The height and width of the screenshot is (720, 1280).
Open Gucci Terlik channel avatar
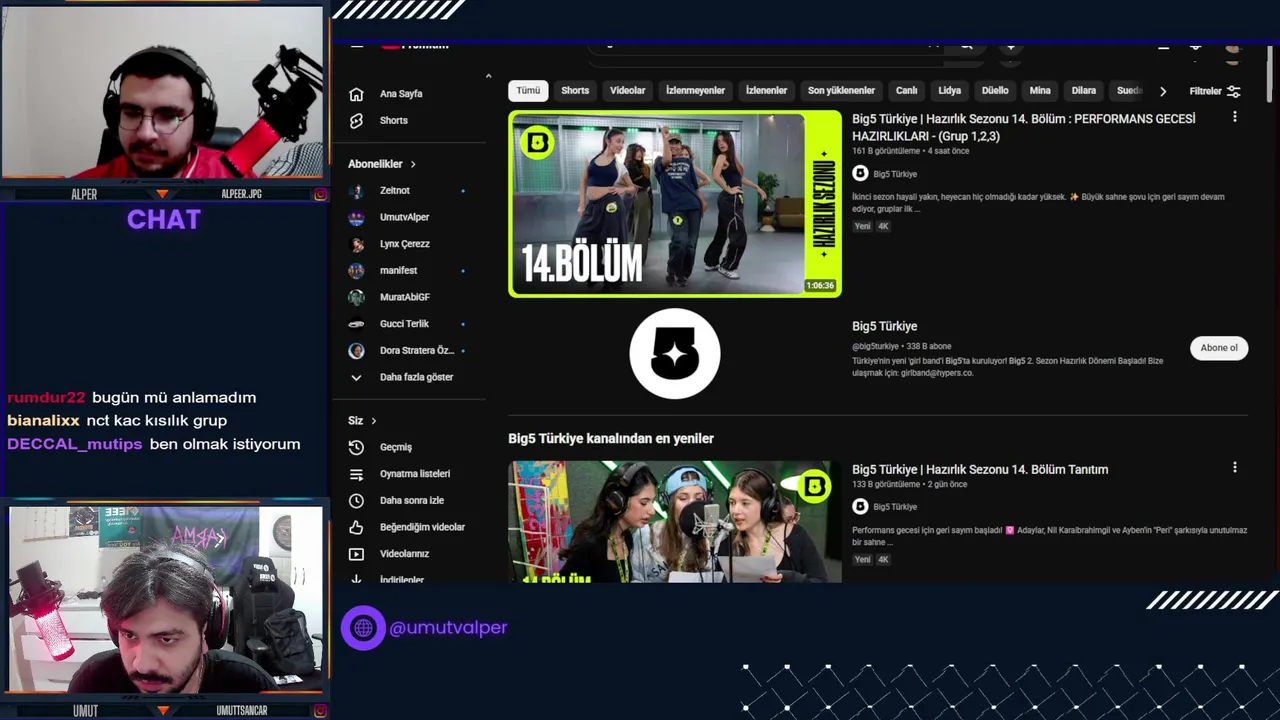tap(356, 324)
